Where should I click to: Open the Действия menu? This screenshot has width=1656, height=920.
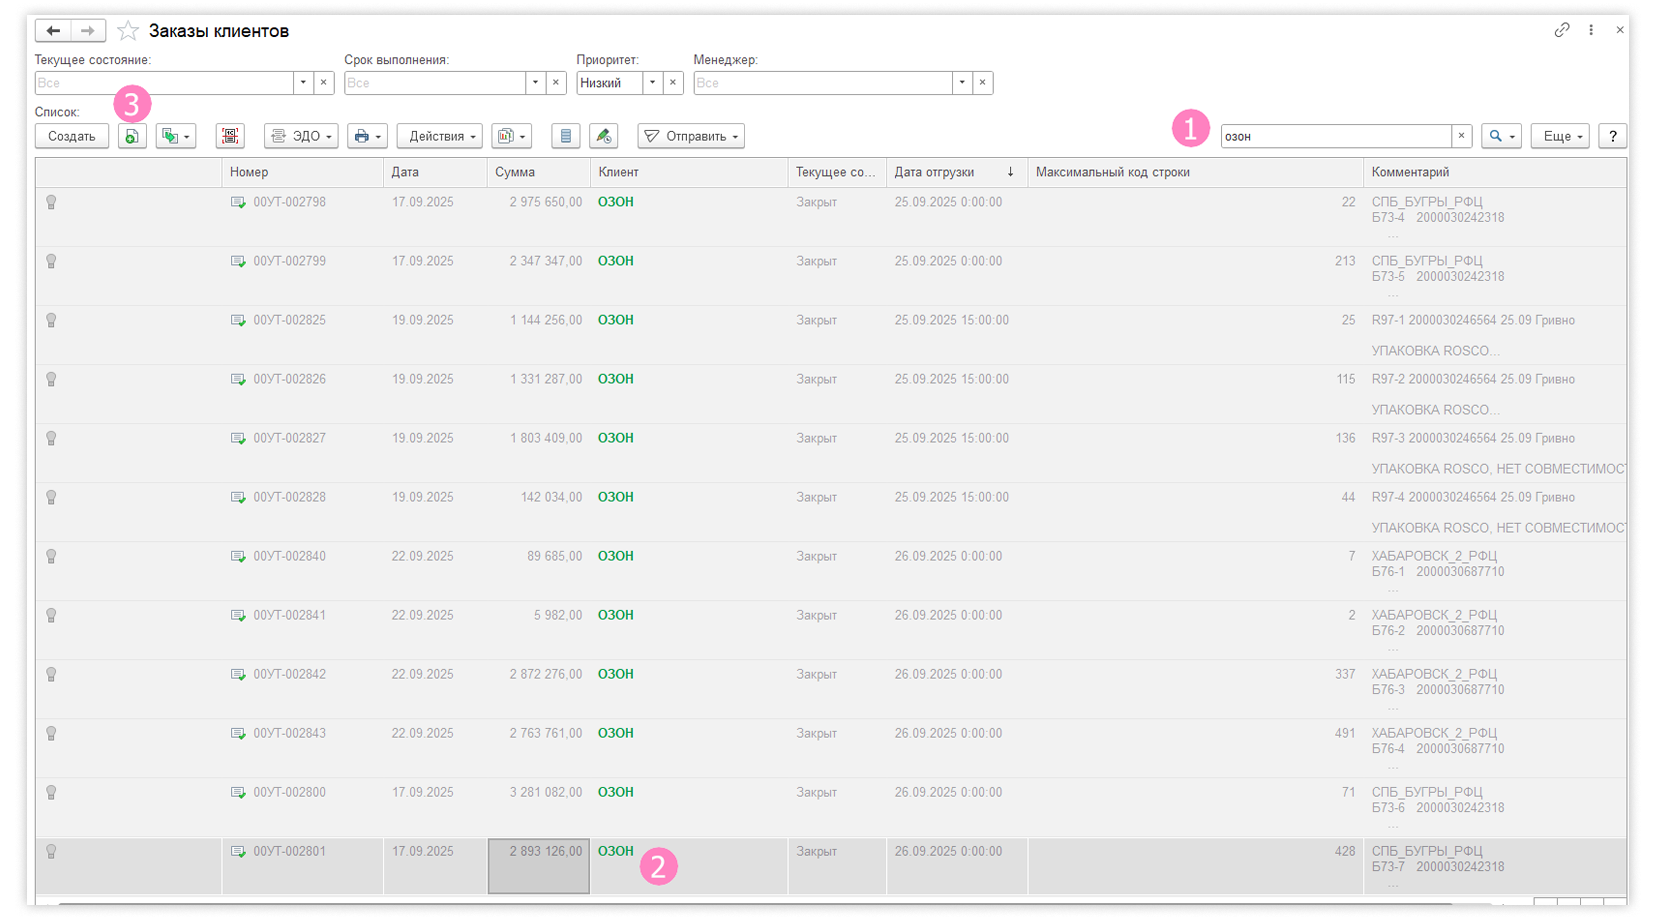pyautogui.click(x=440, y=137)
